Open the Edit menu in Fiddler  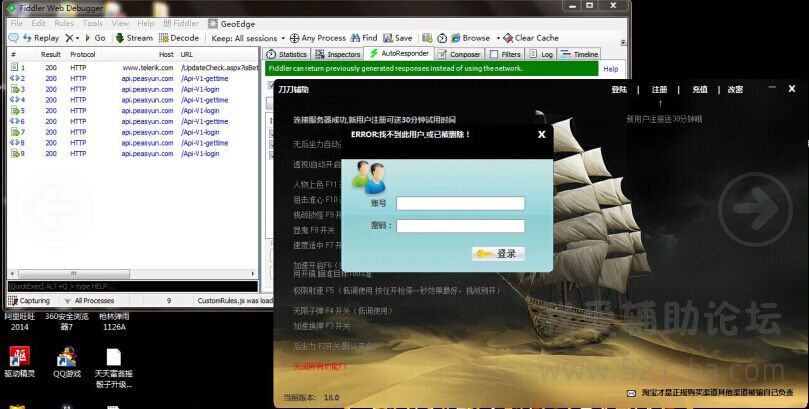pyautogui.click(x=39, y=23)
